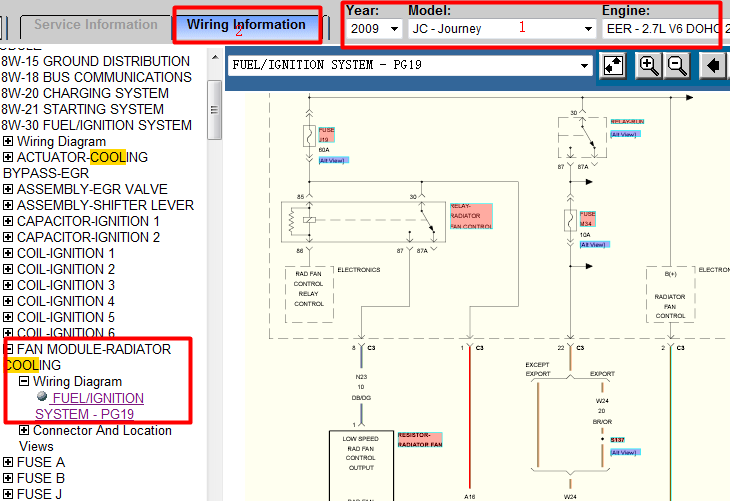Open the Model dropdown JC - Journey

tap(502, 29)
